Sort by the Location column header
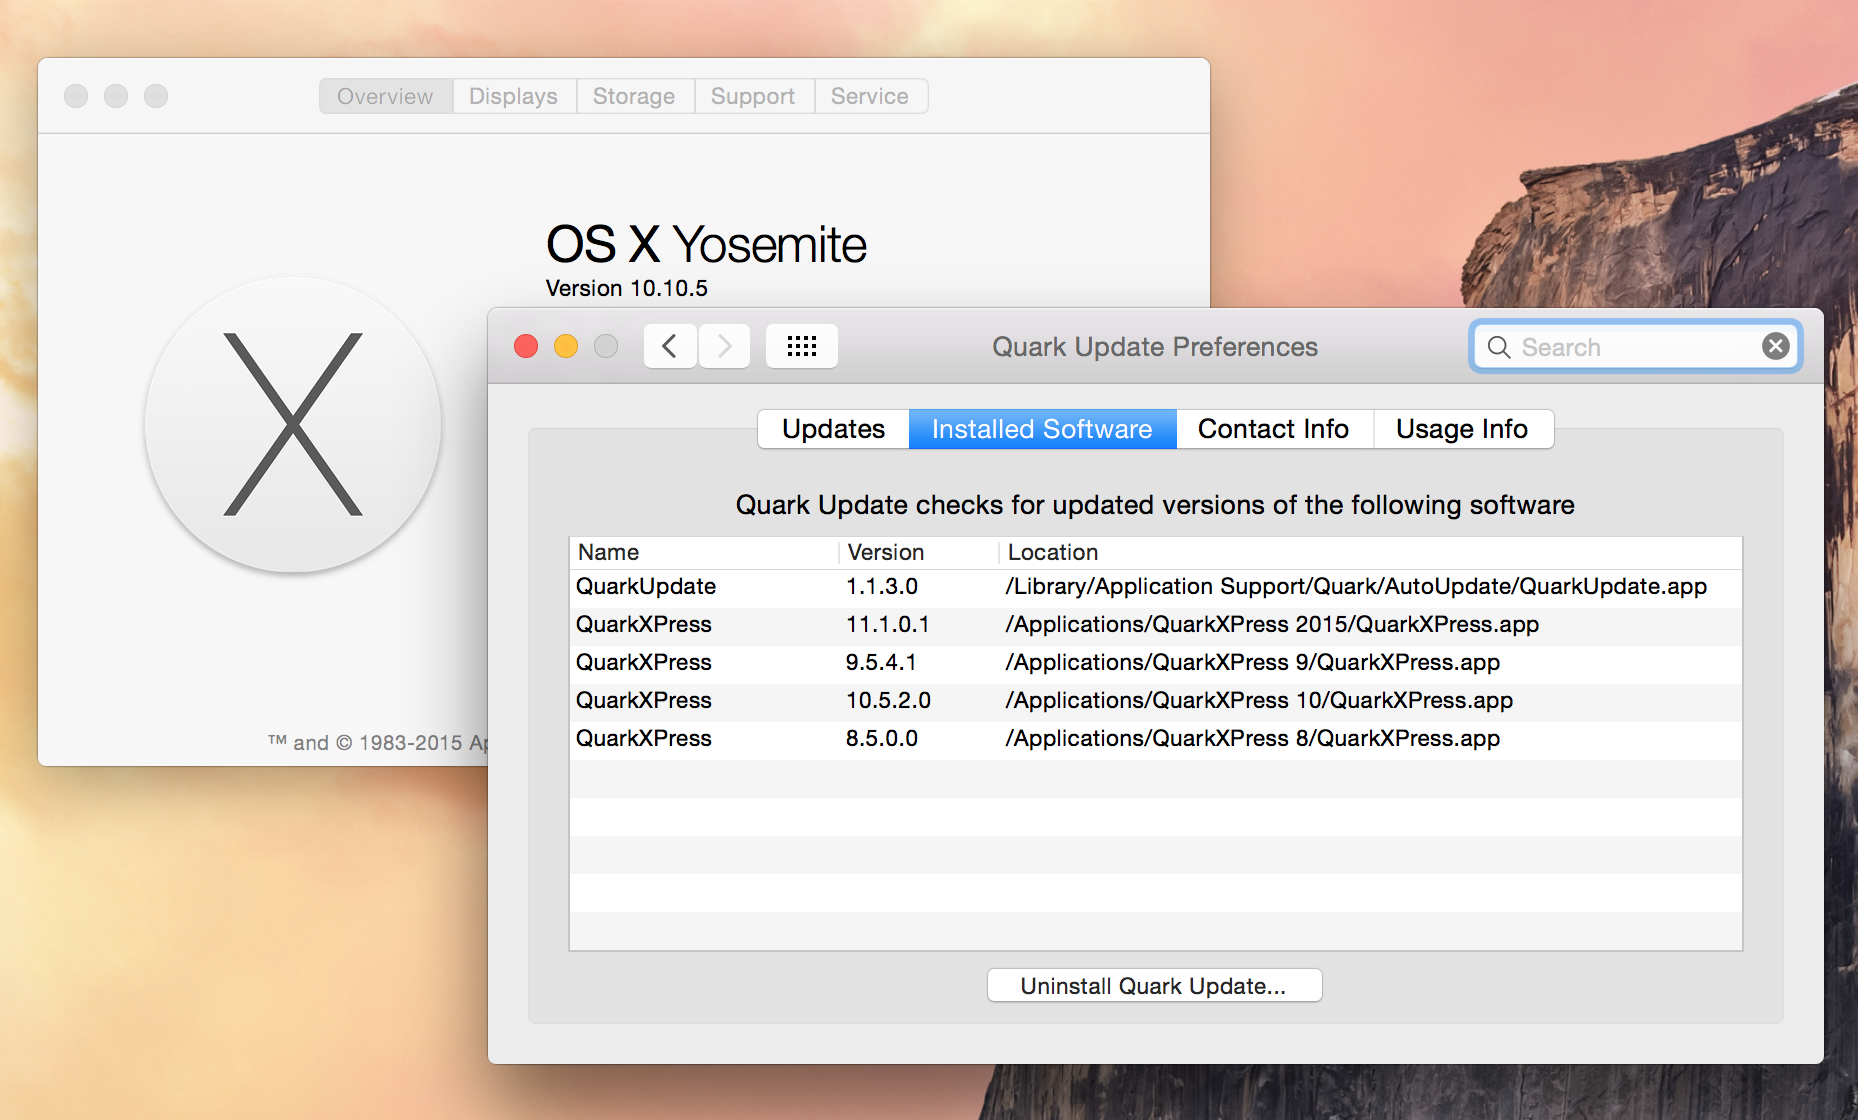 [1370, 552]
